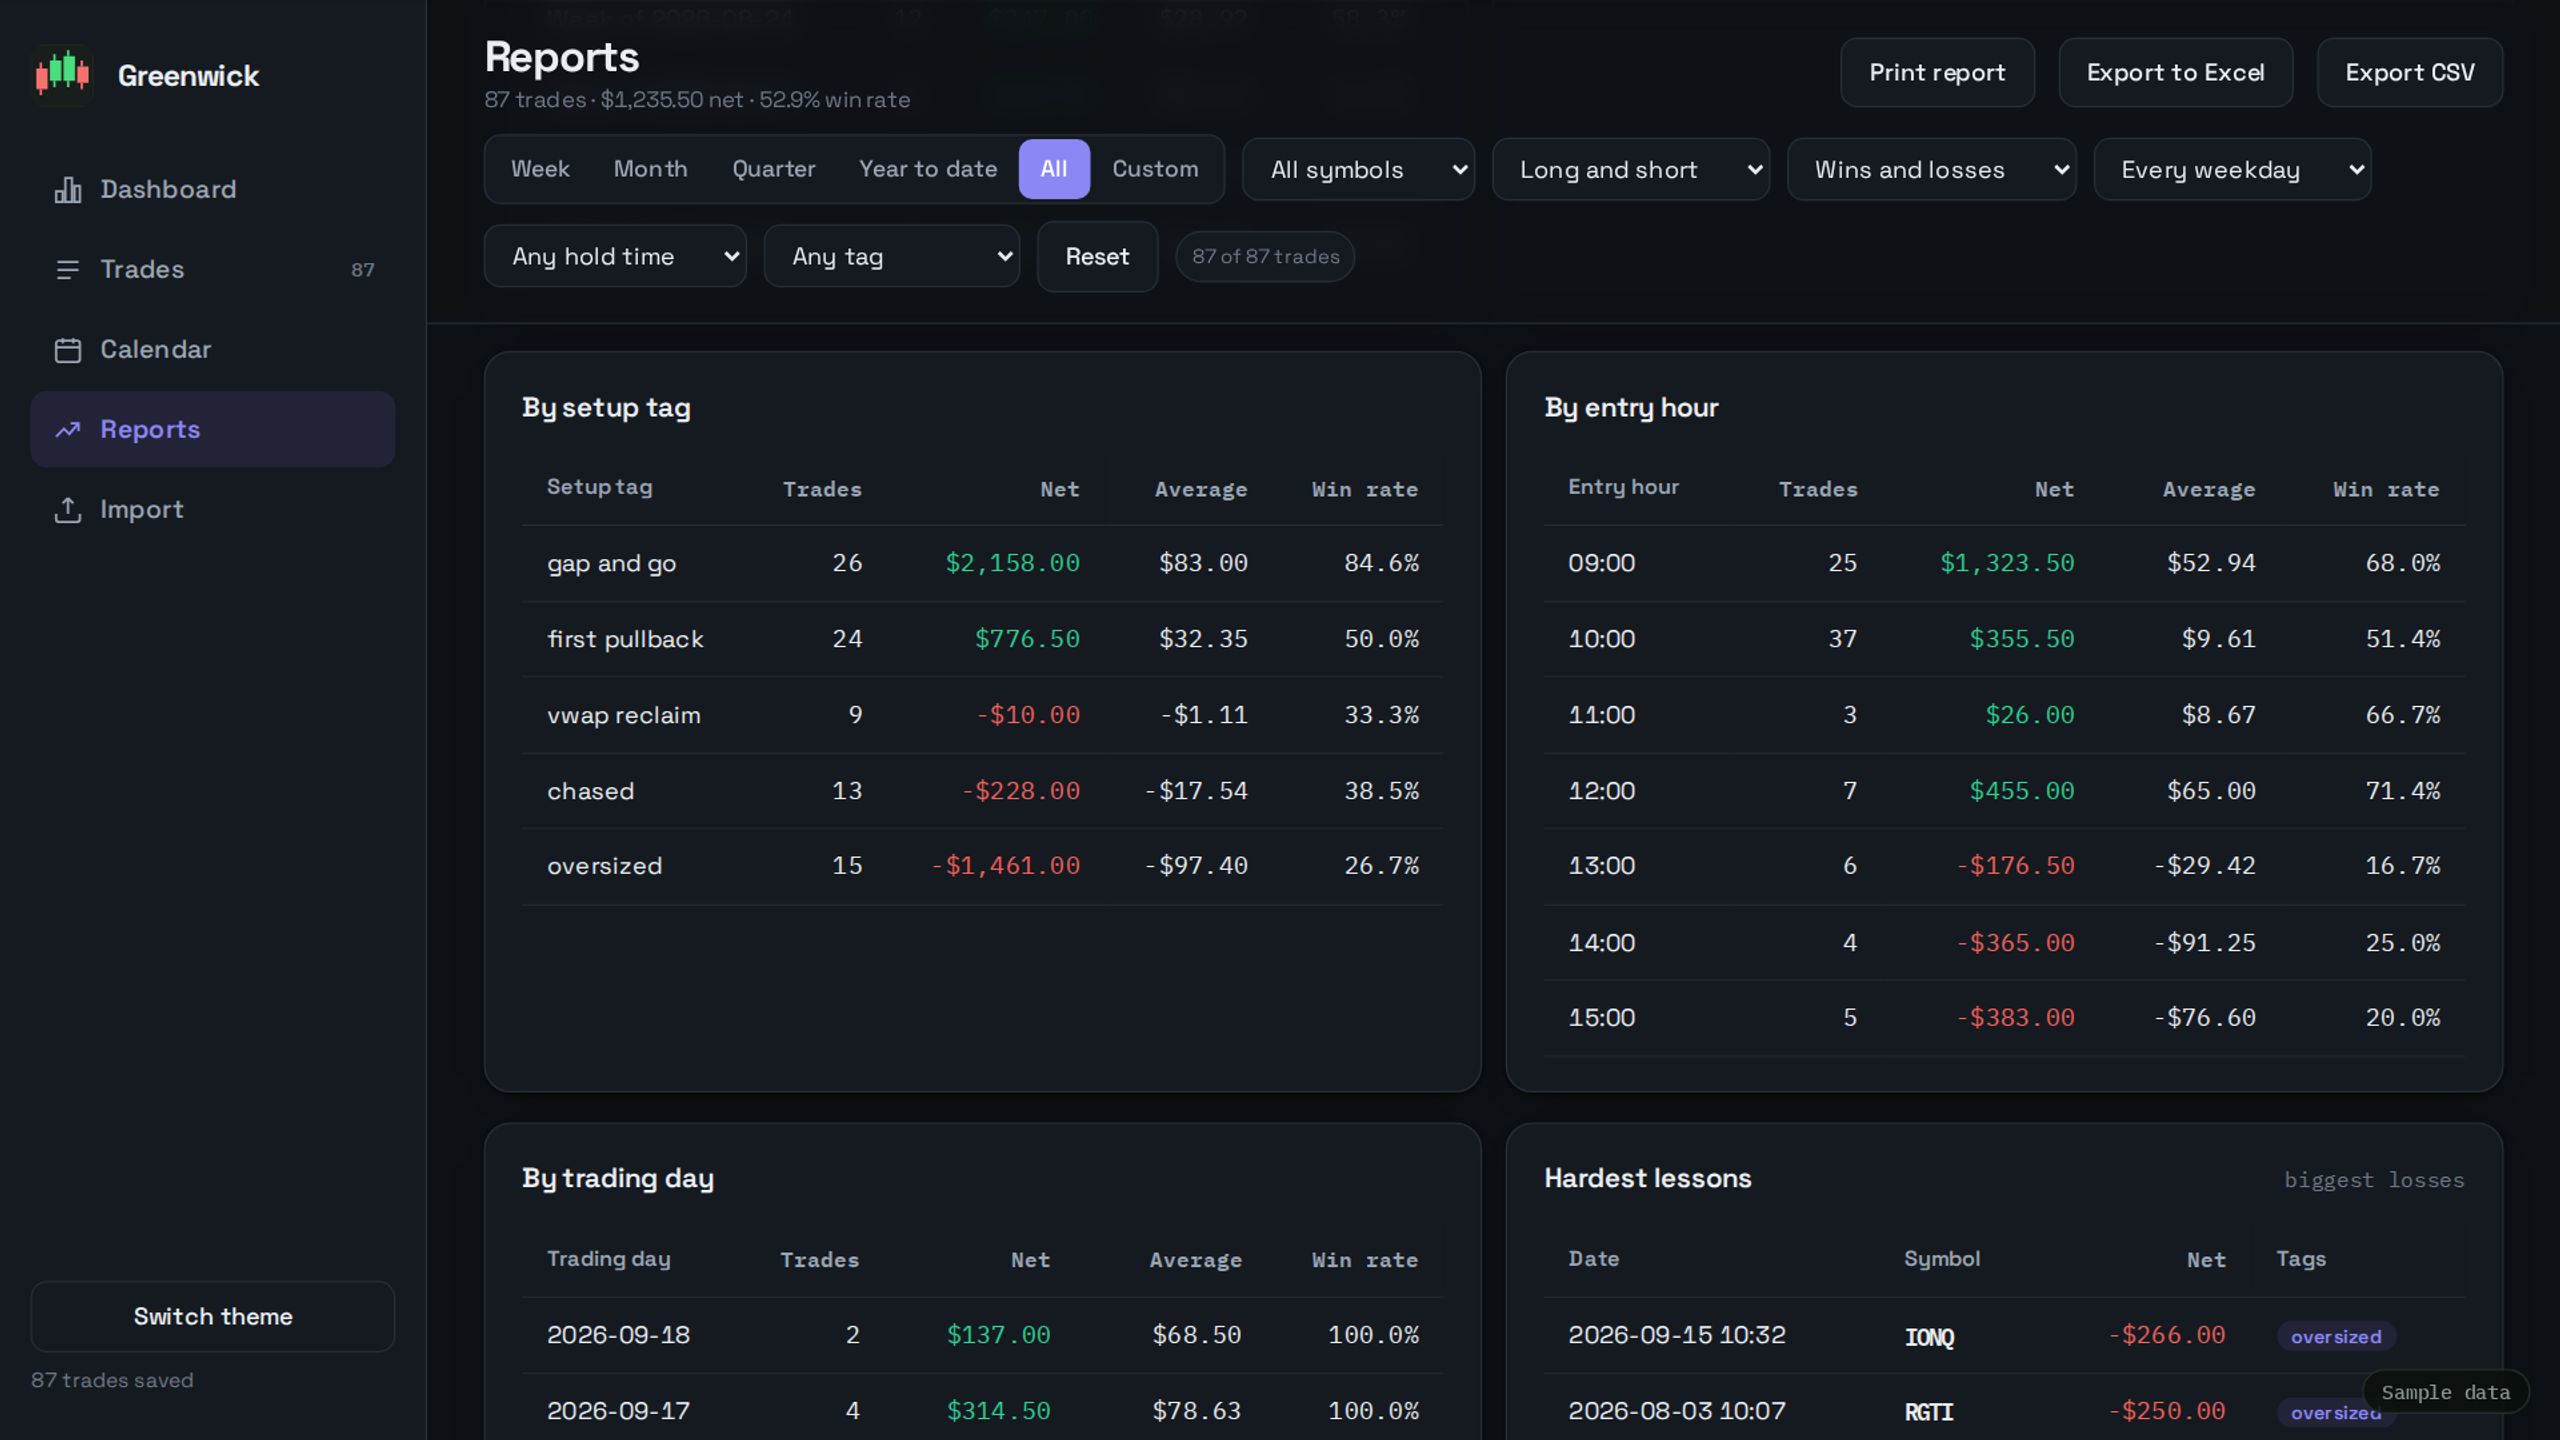
Task: Open the Import page
Action: (212, 510)
